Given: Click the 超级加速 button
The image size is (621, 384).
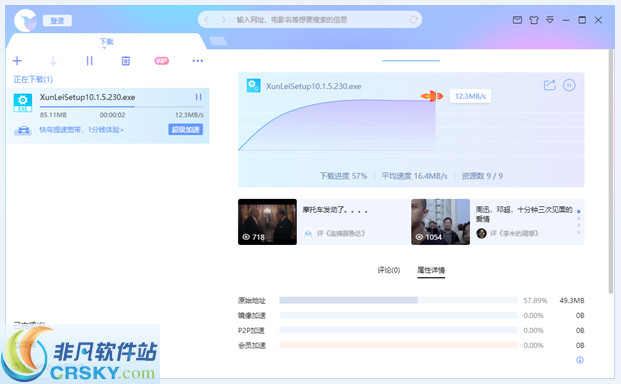Looking at the screenshot, I should click(x=186, y=129).
